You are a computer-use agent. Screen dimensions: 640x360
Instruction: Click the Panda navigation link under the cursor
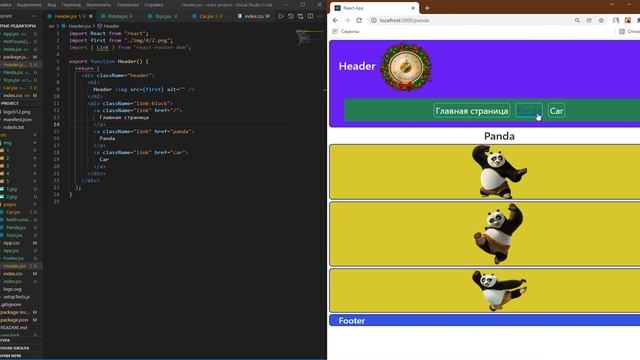[x=529, y=111]
